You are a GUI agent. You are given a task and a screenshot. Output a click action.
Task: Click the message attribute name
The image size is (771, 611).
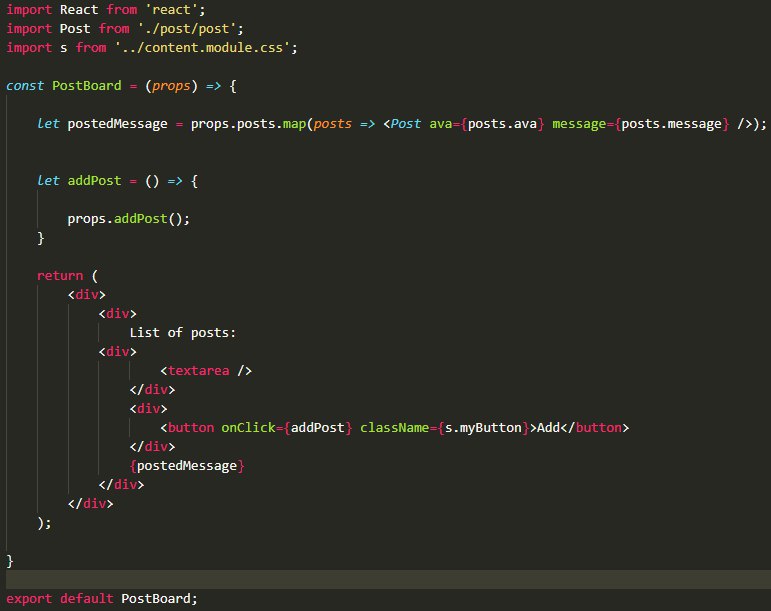click(x=579, y=124)
